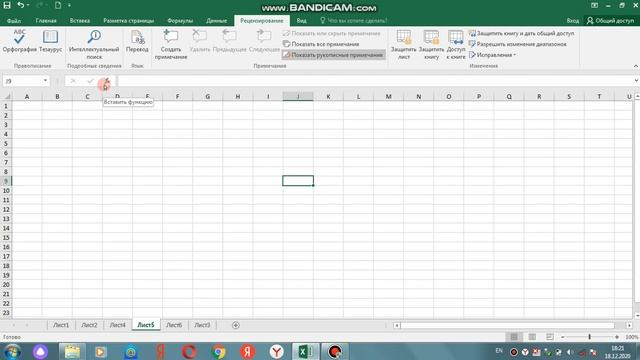Switch to Normal view in status bar
640x360 pixels.
pyautogui.click(x=514, y=337)
